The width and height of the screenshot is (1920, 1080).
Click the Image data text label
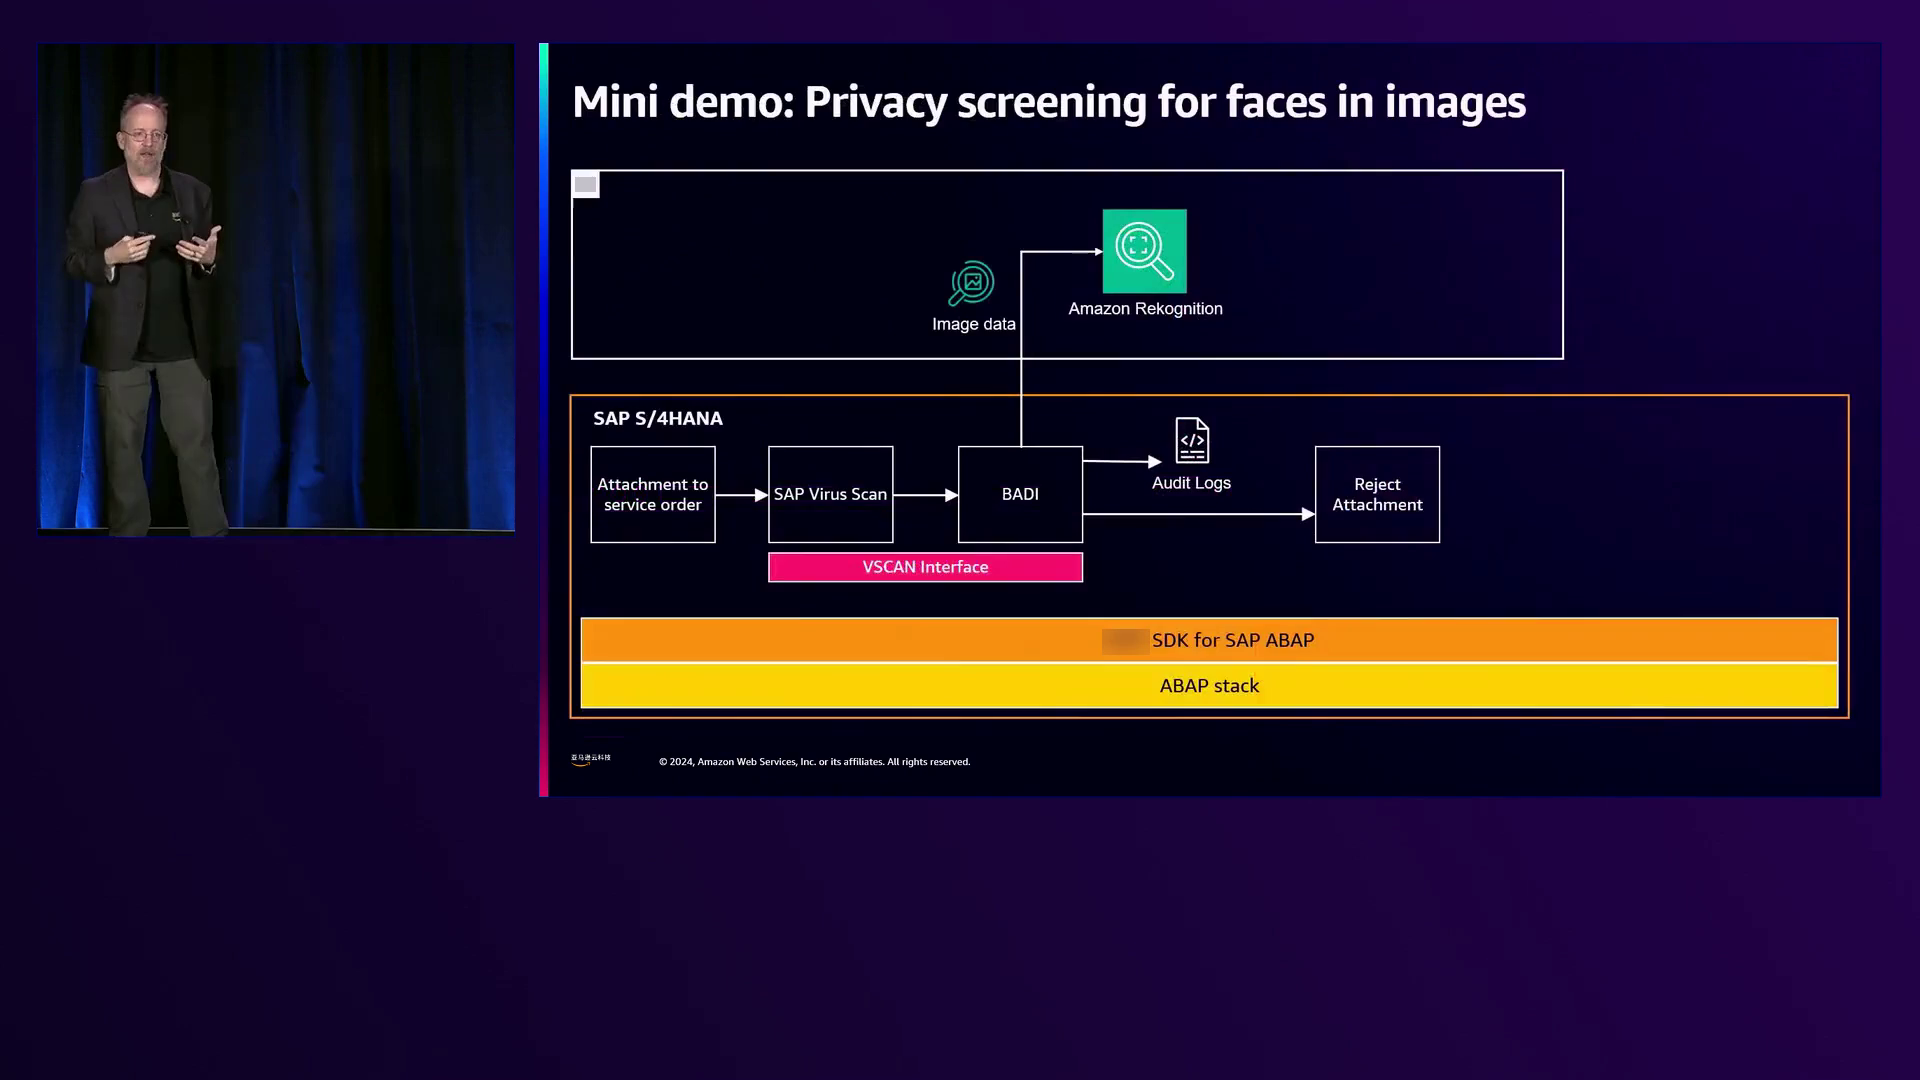[x=973, y=324]
